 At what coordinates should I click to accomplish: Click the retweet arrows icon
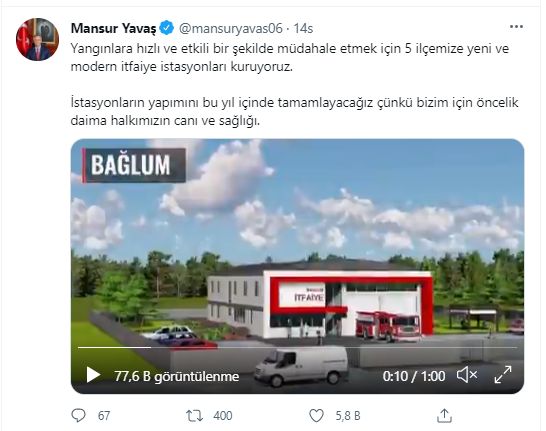[194, 416]
